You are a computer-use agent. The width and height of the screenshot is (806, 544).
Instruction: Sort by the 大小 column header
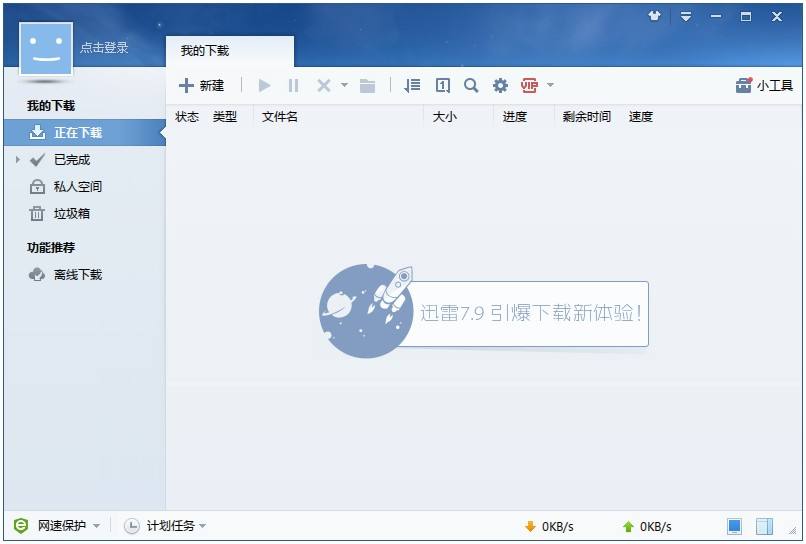click(x=445, y=117)
